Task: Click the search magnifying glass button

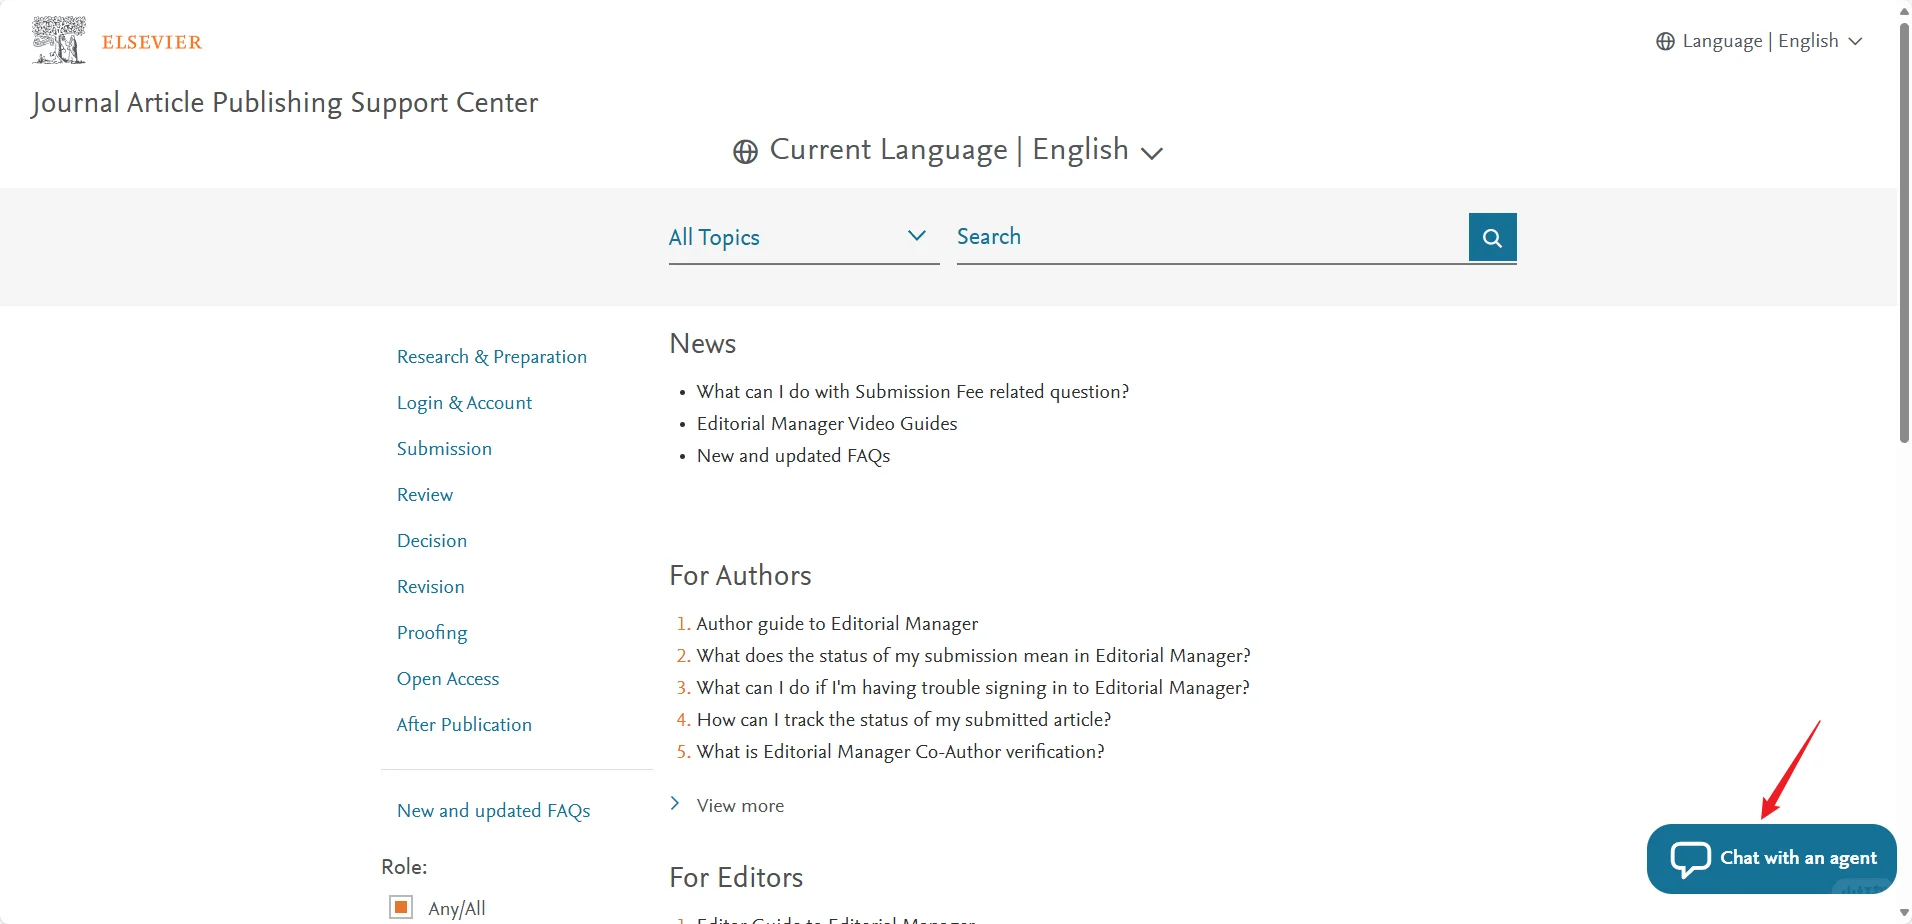Action: [1491, 237]
